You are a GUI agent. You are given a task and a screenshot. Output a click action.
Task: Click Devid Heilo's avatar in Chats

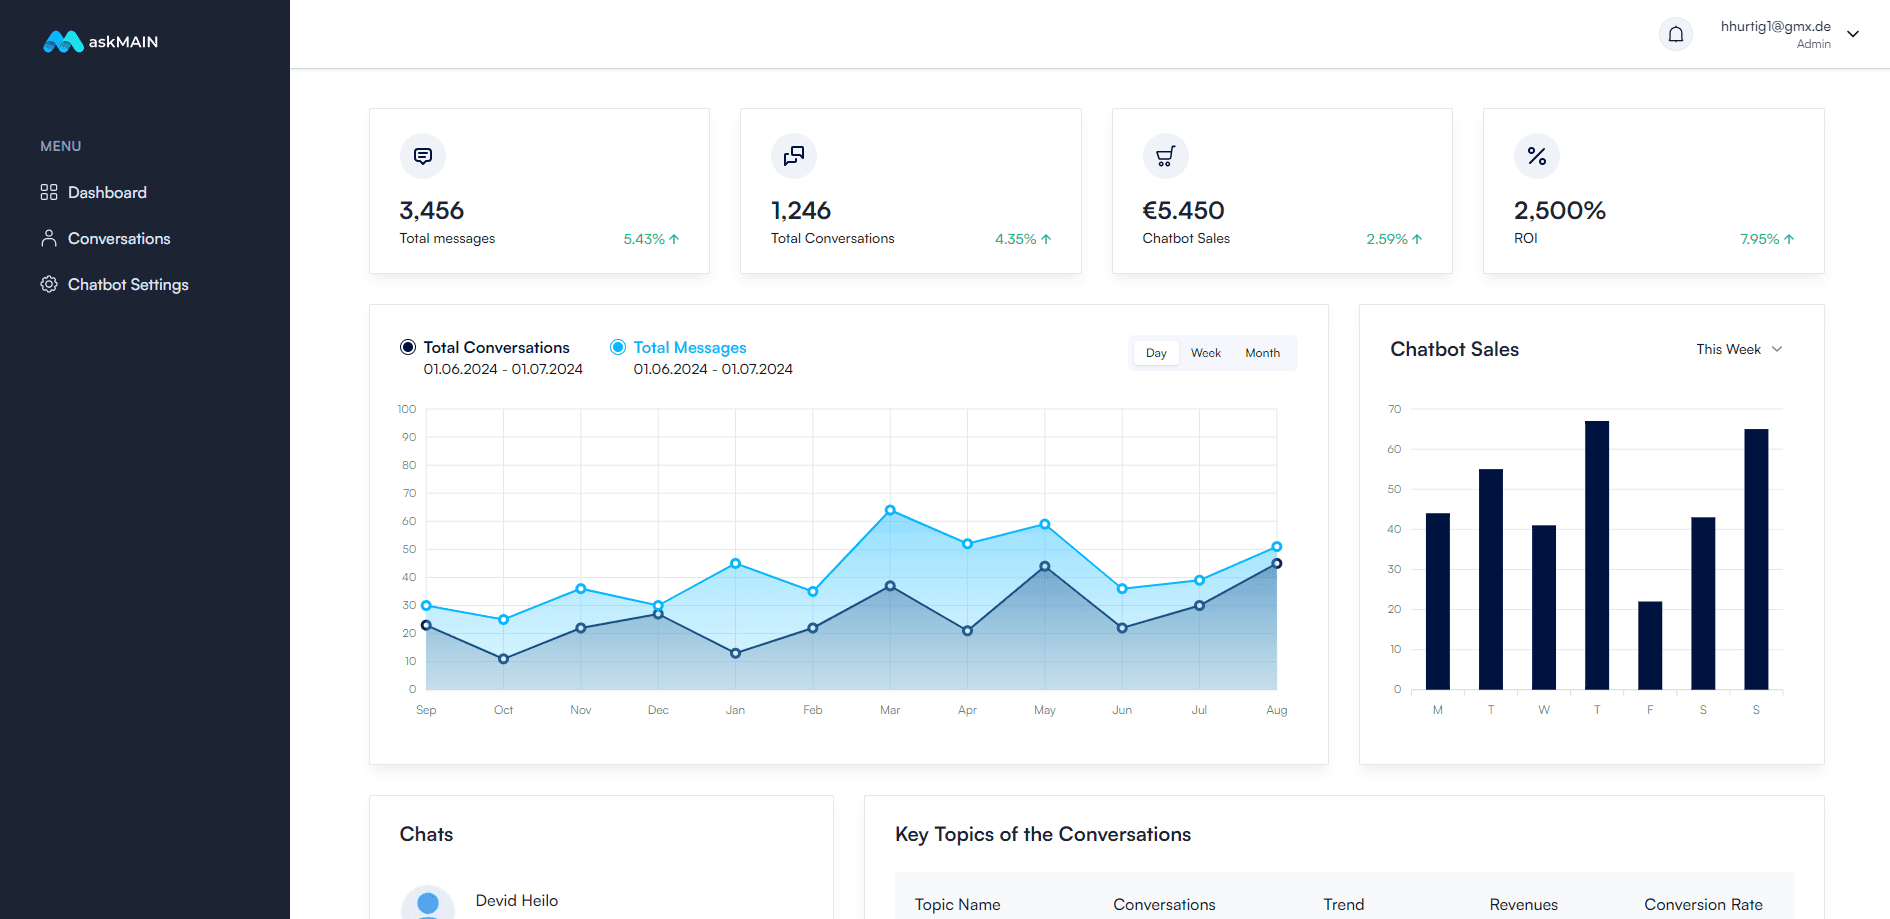click(x=428, y=903)
